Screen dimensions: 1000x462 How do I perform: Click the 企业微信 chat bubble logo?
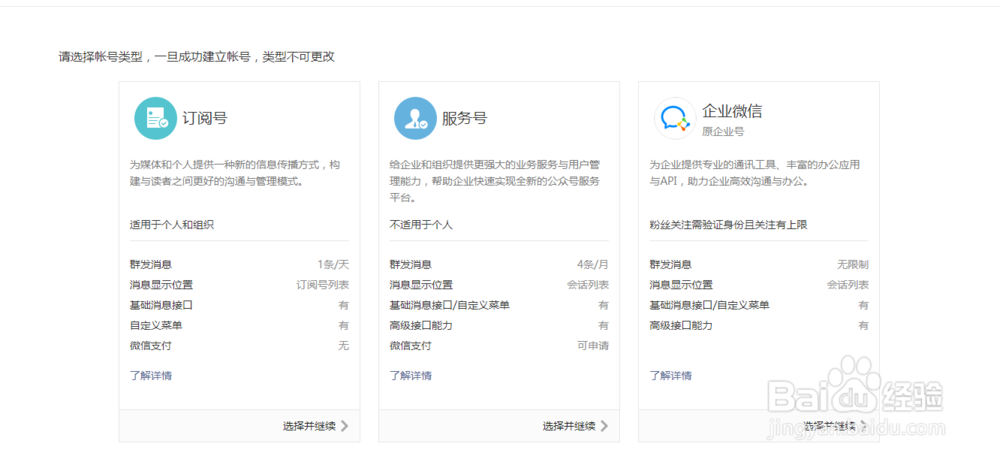pyautogui.click(x=675, y=118)
